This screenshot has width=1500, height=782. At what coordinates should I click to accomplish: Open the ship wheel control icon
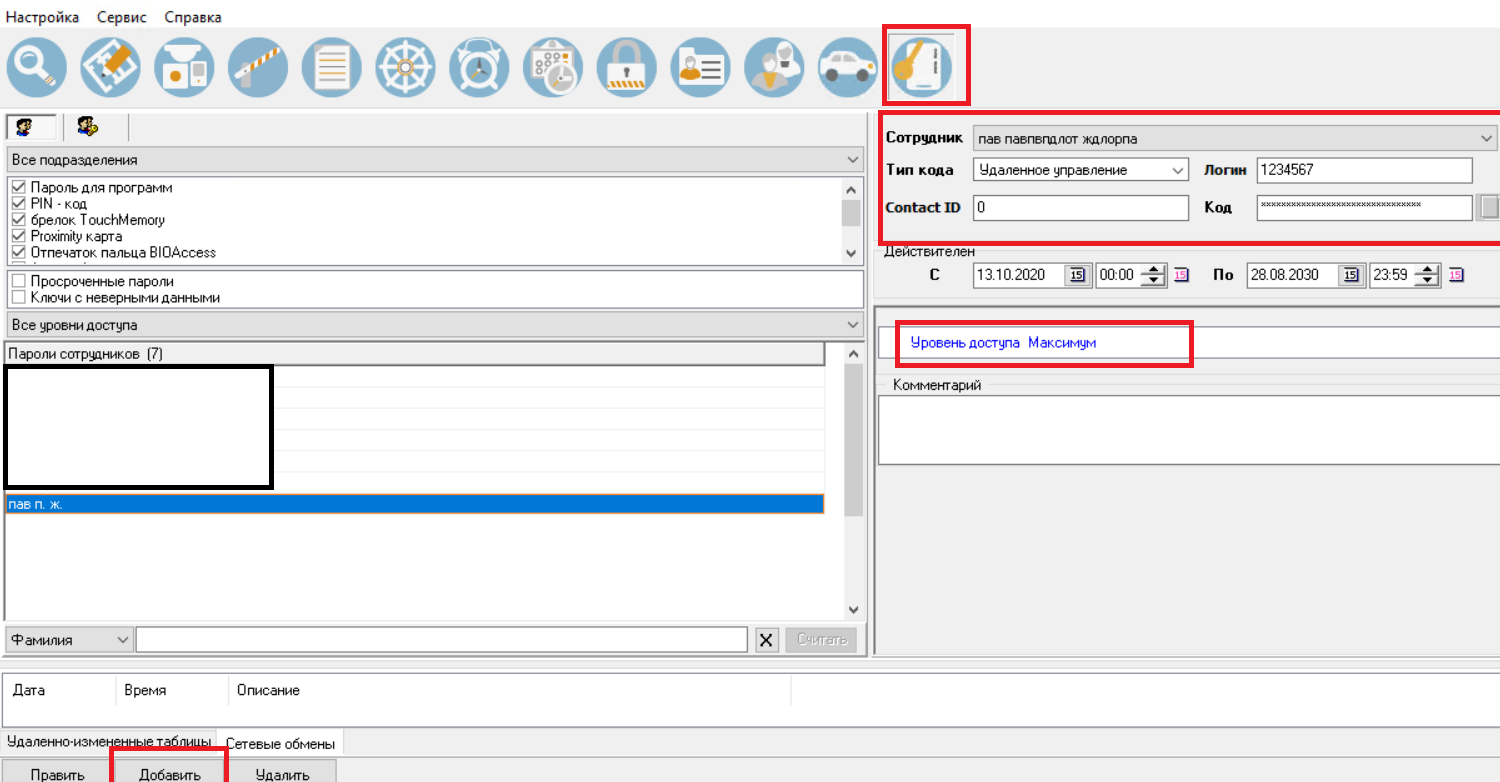[406, 67]
